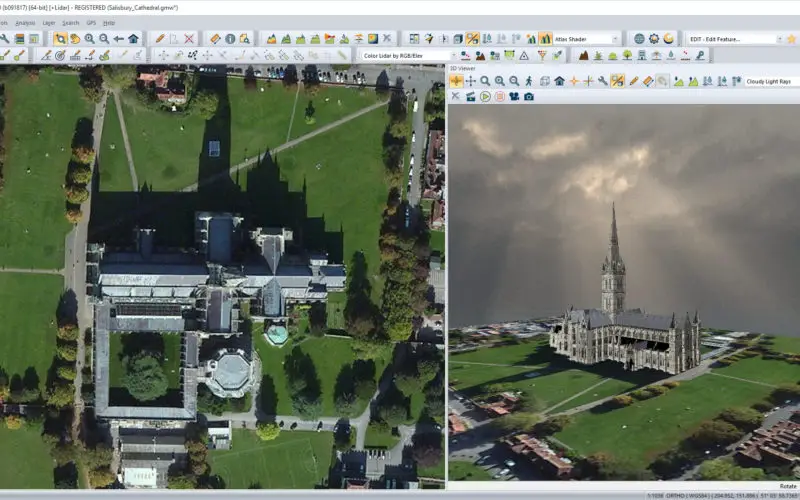Click the round fountain on 2D map
Image resolution: width=800 pixels, height=500 pixels.
click(277, 335)
